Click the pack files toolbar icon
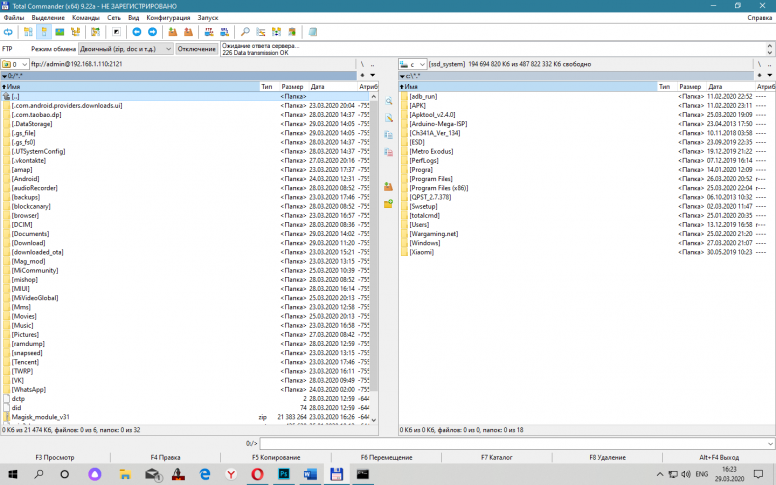 coord(173,32)
